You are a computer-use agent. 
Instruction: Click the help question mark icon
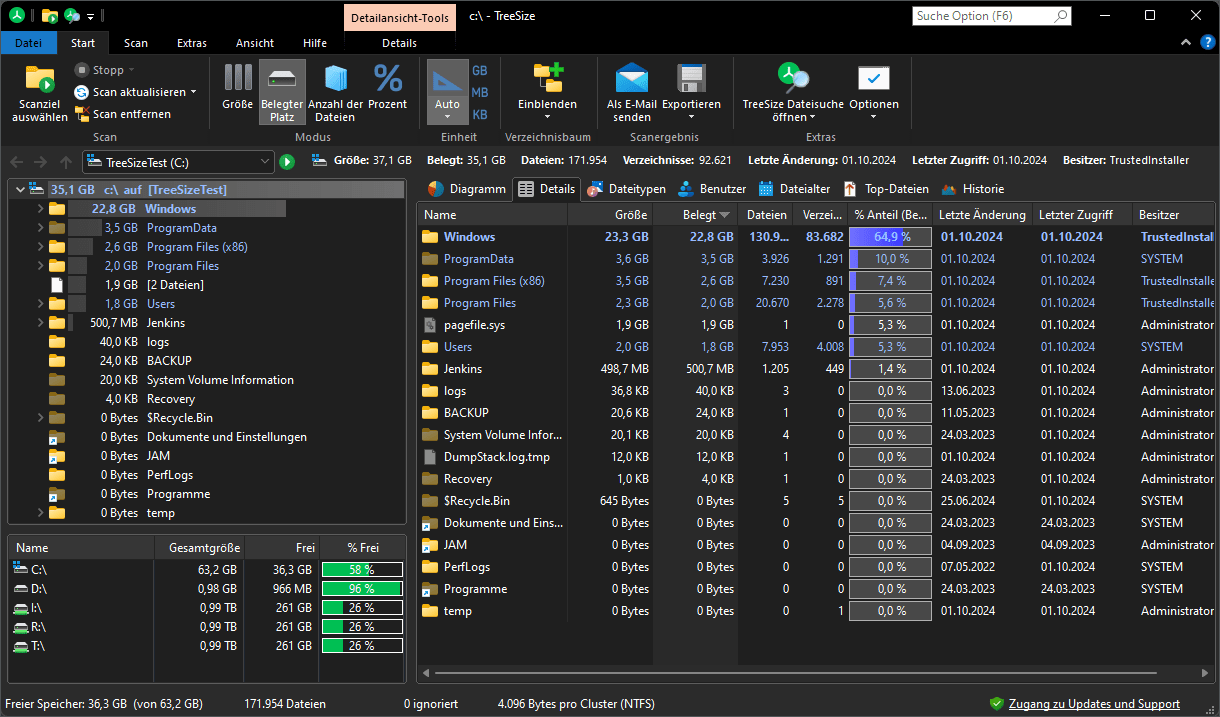coord(1209,43)
